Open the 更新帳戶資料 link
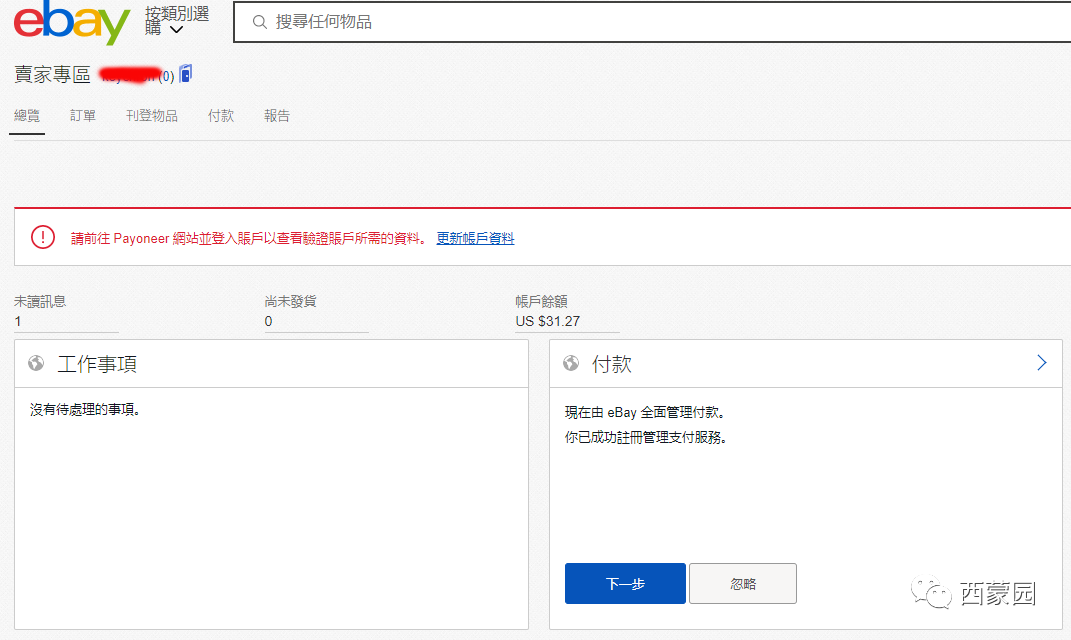Screen dimensions: 1071x640 (x=475, y=238)
